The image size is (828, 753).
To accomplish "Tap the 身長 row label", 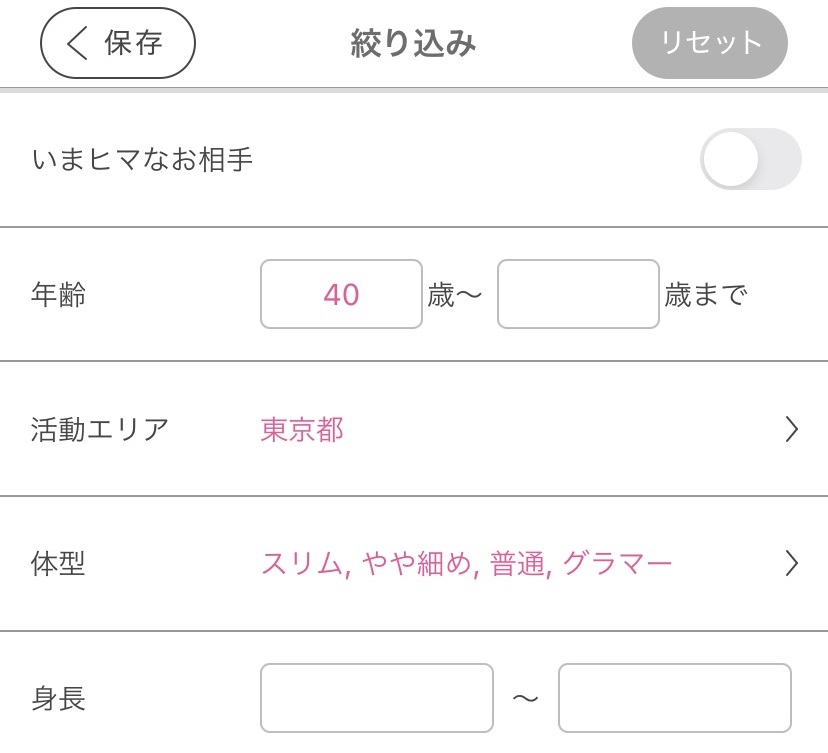I will [x=58, y=698].
